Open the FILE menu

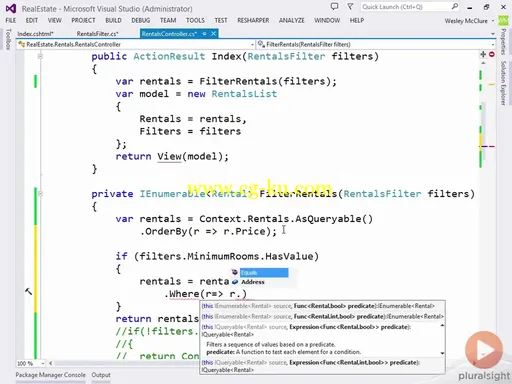tap(11, 20)
